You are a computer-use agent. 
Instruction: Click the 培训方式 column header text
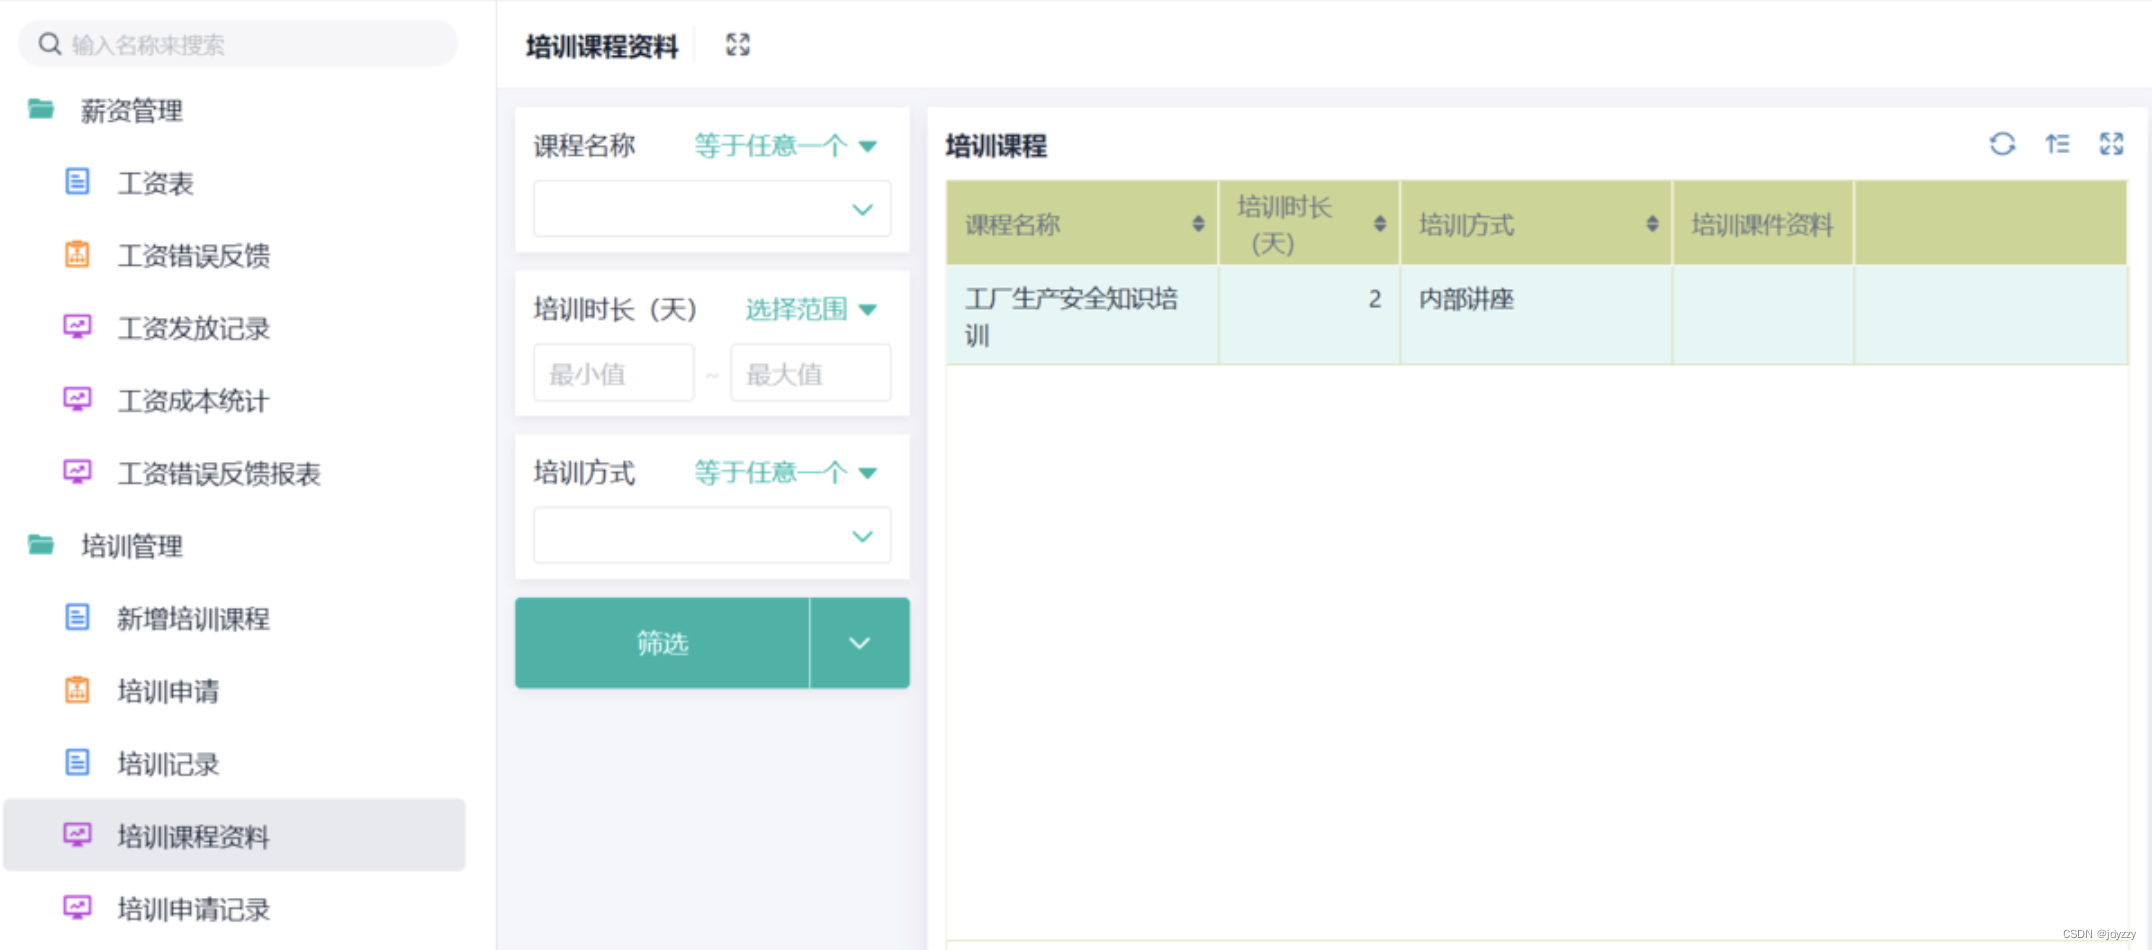[1466, 224]
